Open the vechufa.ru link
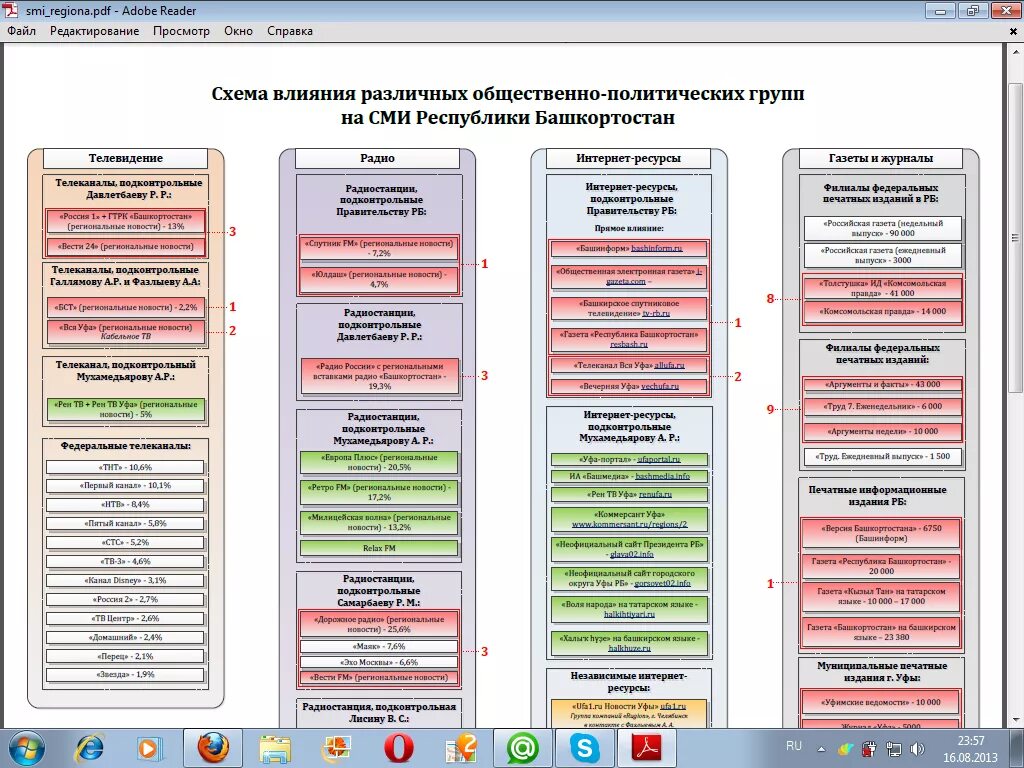 [x=660, y=386]
